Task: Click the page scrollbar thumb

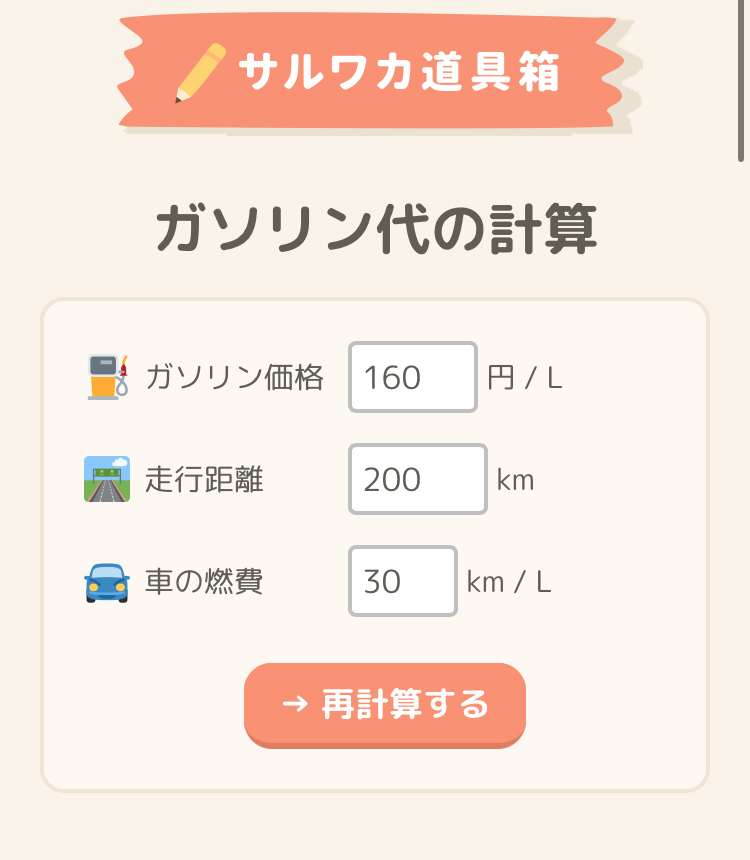Action: (x=741, y=80)
